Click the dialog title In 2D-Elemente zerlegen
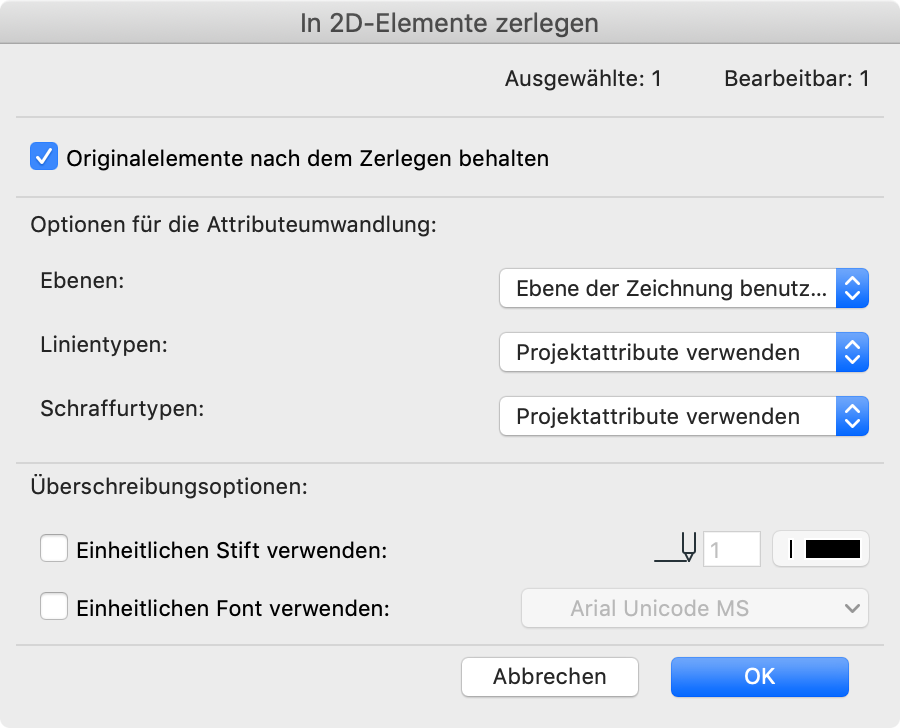Viewport: 900px width, 728px height. pos(450,23)
